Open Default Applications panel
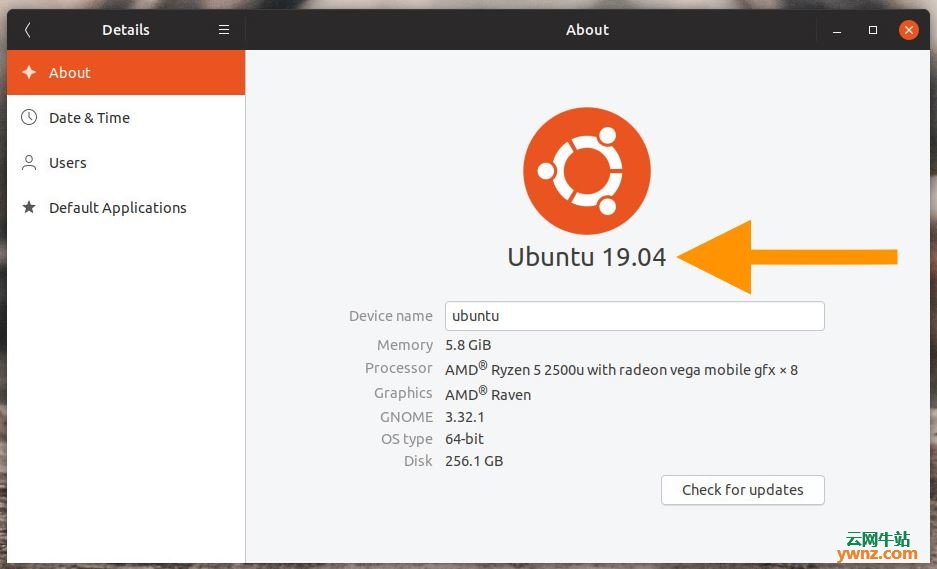The image size is (937, 569). pos(126,207)
